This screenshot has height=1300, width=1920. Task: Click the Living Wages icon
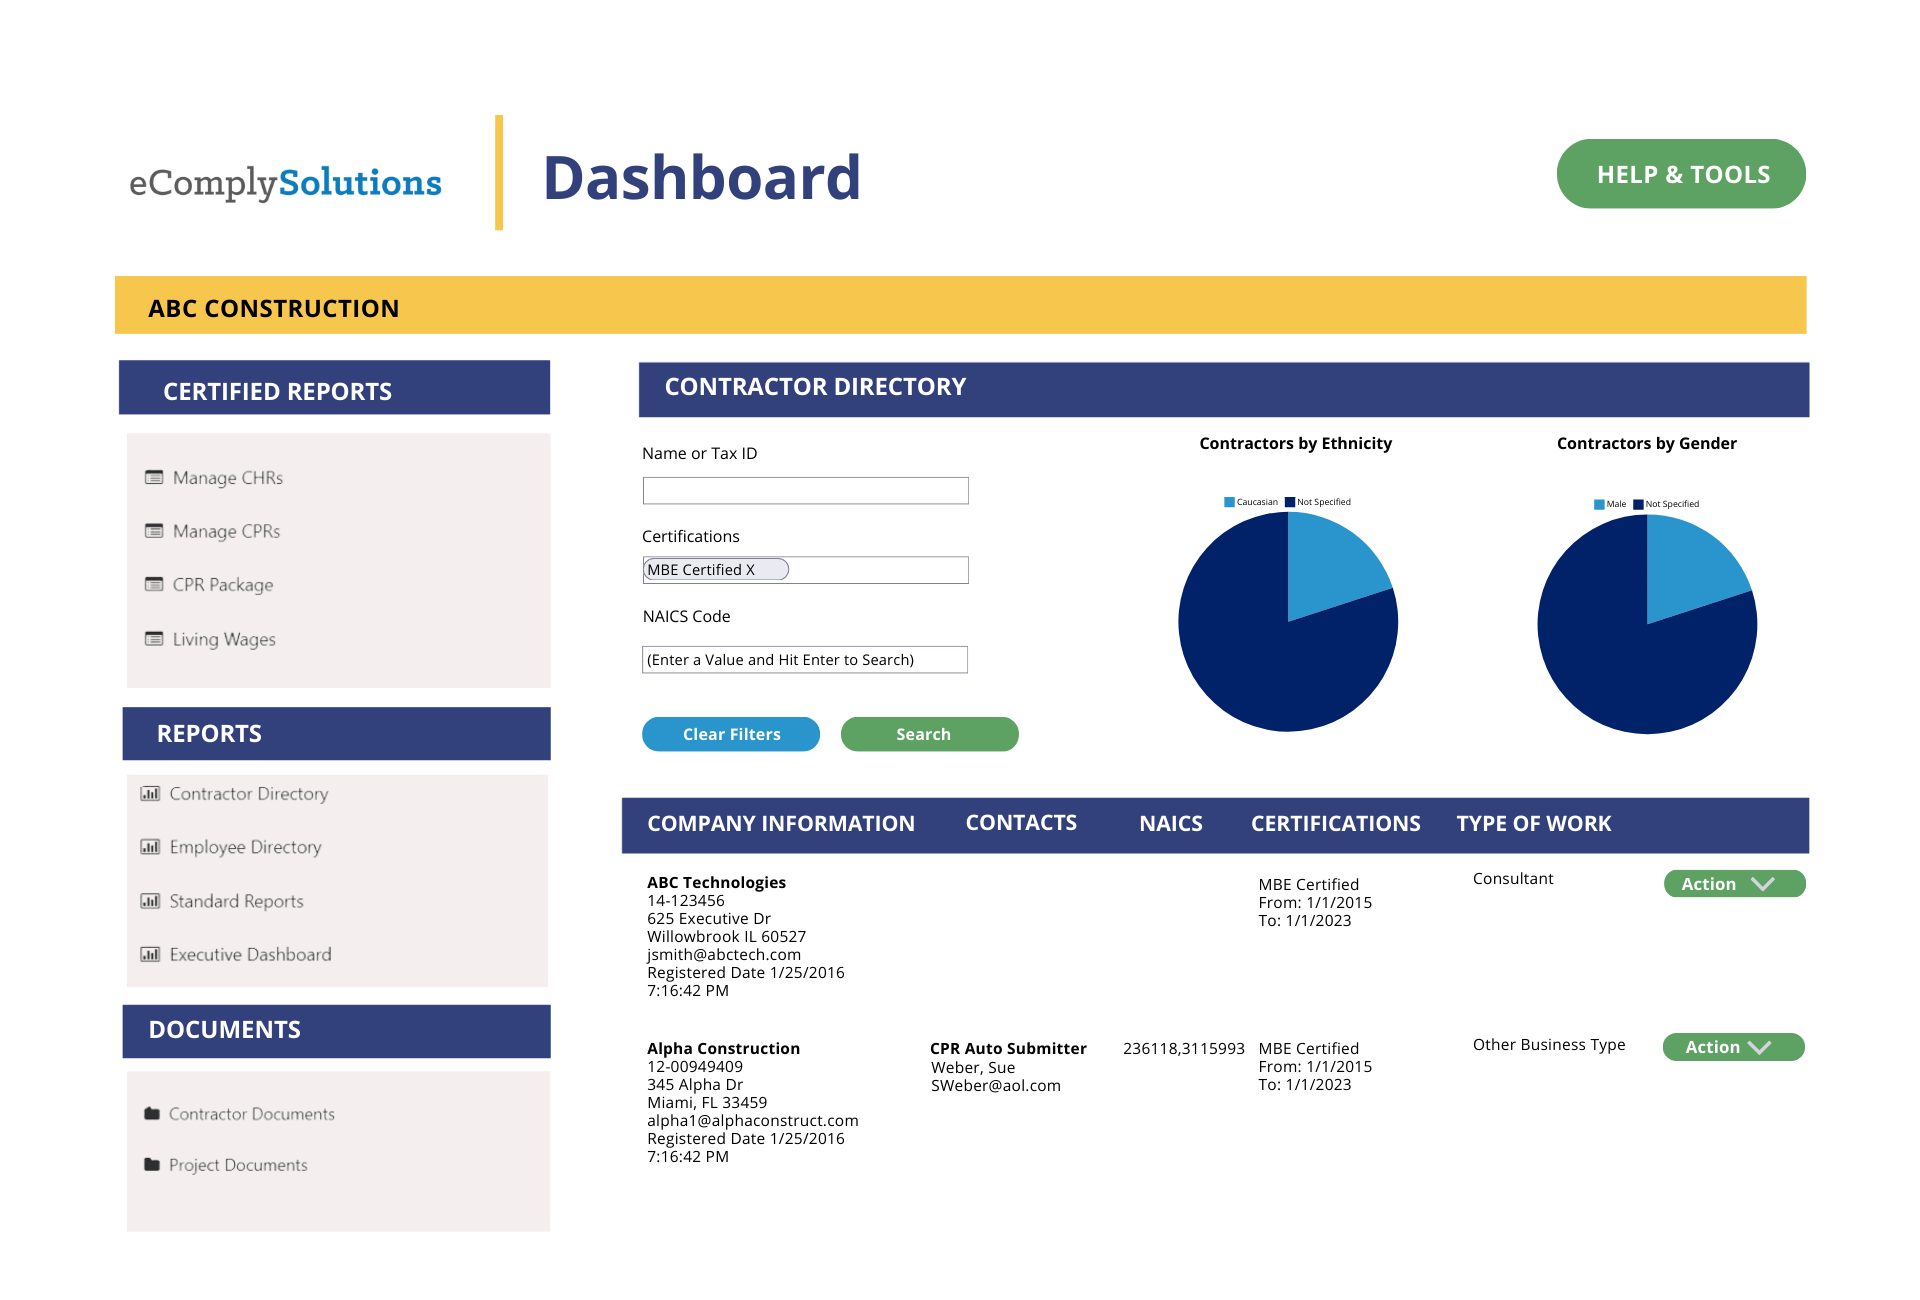pyautogui.click(x=154, y=638)
